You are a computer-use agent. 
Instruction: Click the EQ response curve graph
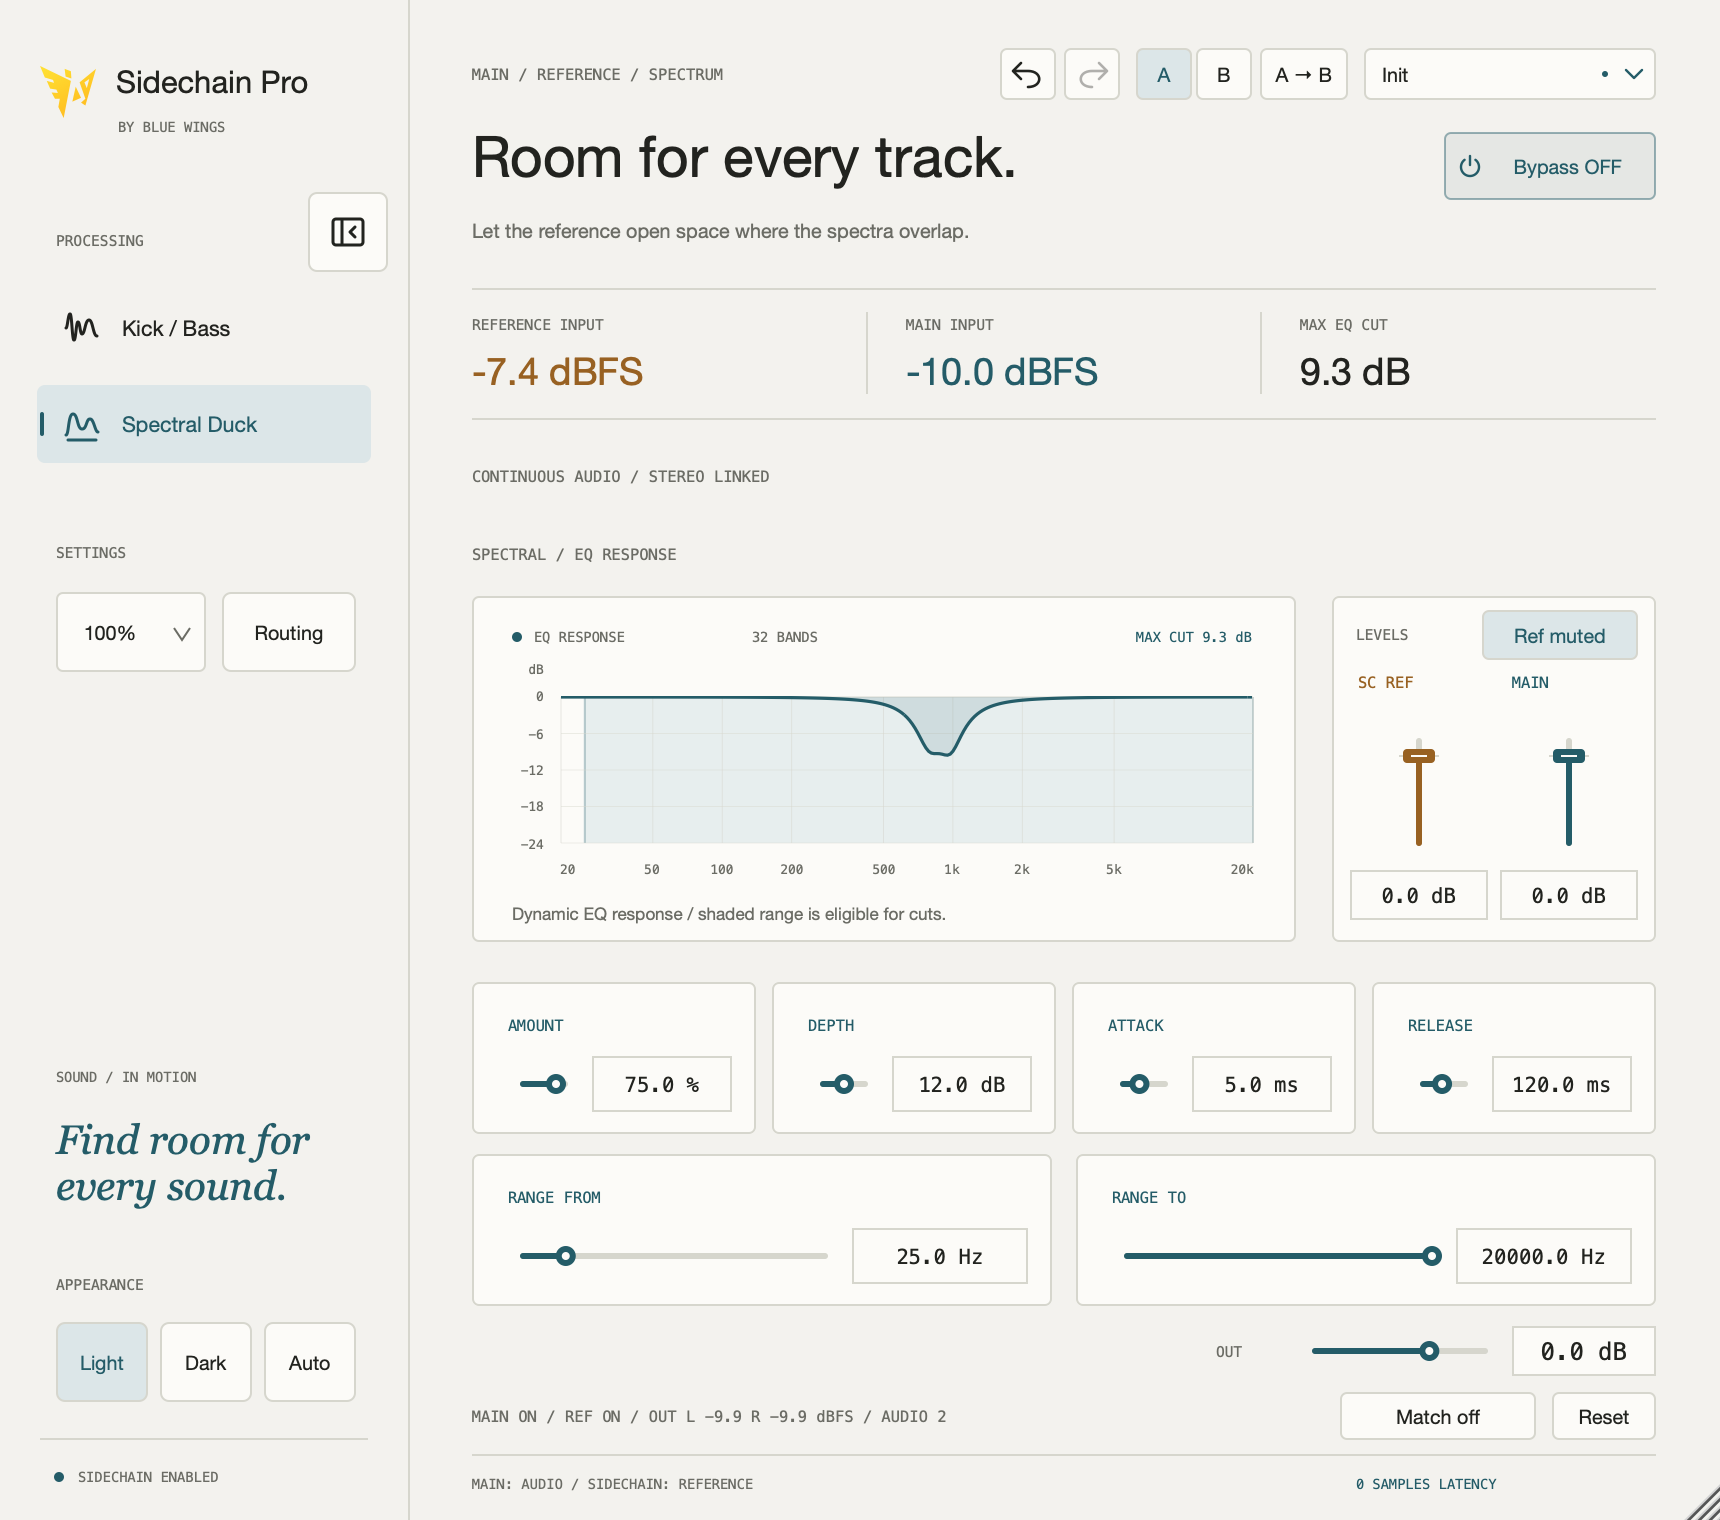click(907, 770)
